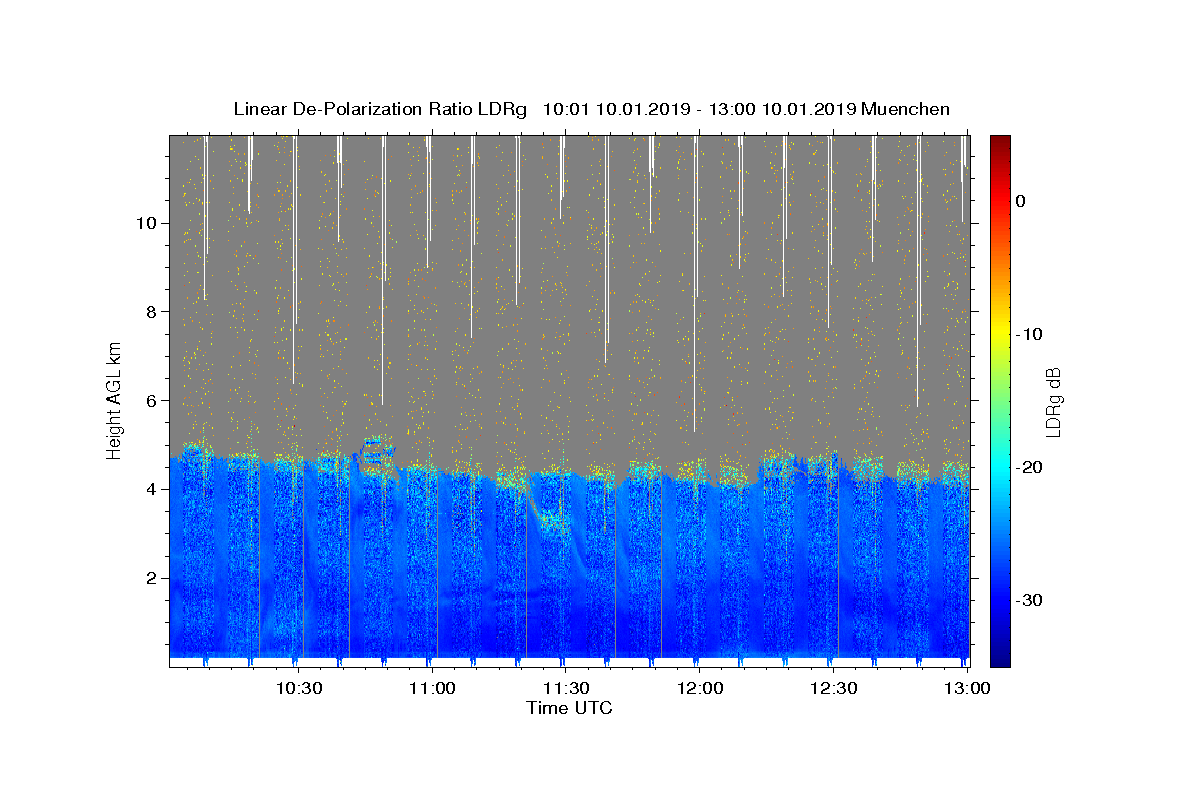Click the 11:30 time tick label
Screen dimensions: 1200x800
pyautogui.click(x=566, y=688)
